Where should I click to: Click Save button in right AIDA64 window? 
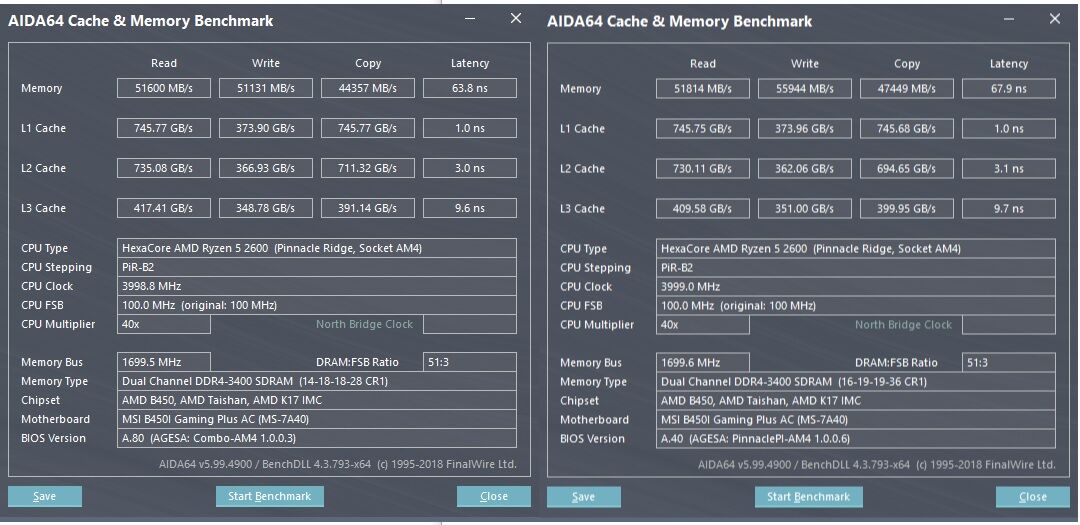pos(584,497)
